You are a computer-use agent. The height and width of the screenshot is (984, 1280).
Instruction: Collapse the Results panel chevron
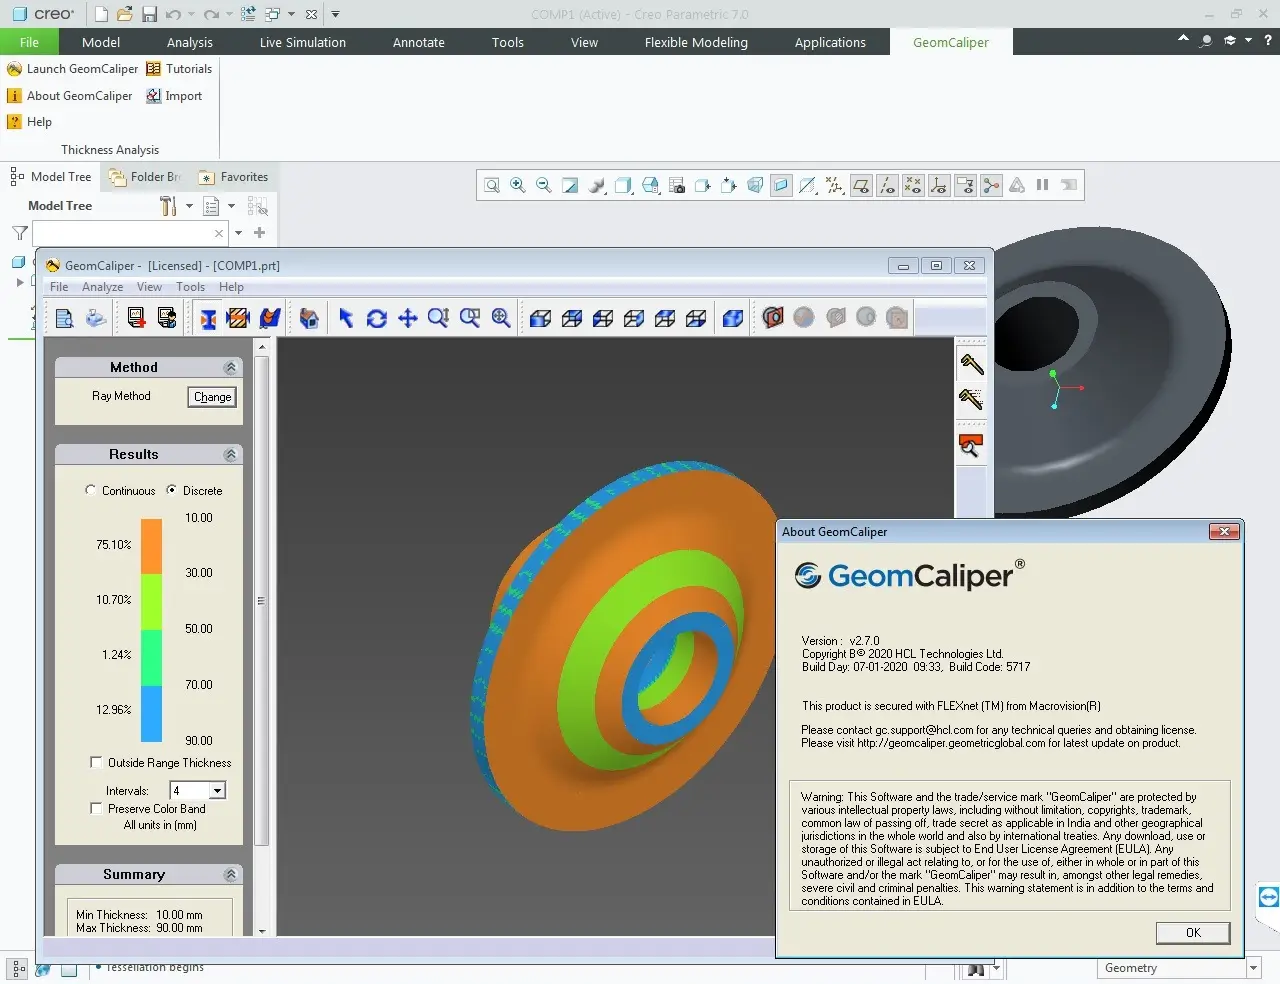(x=230, y=455)
